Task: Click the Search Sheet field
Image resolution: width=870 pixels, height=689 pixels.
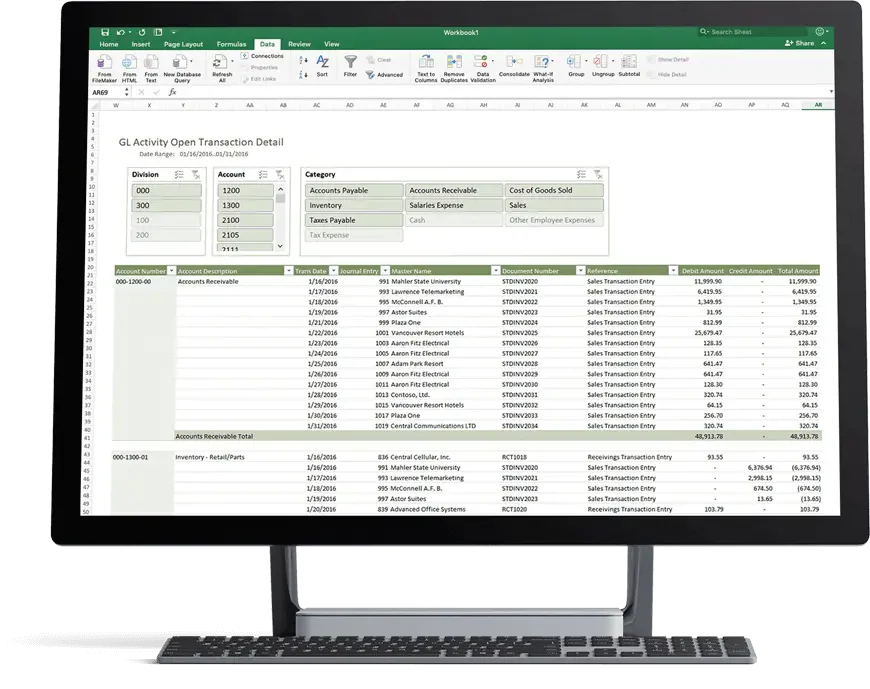Action: coord(752,32)
